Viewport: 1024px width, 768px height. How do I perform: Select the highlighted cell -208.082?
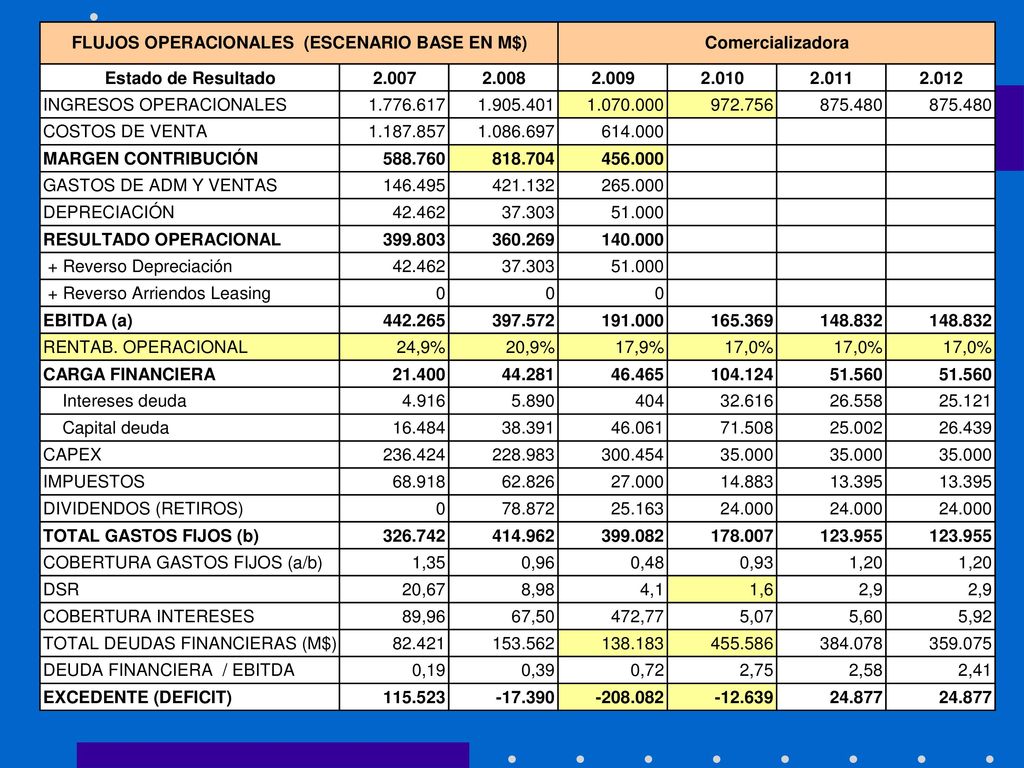[x=613, y=697]
